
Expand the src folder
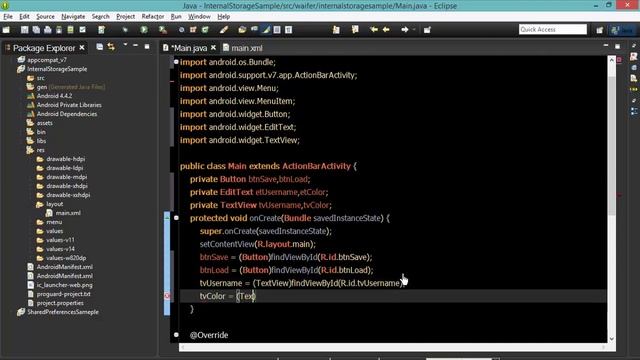pos(40,78)
